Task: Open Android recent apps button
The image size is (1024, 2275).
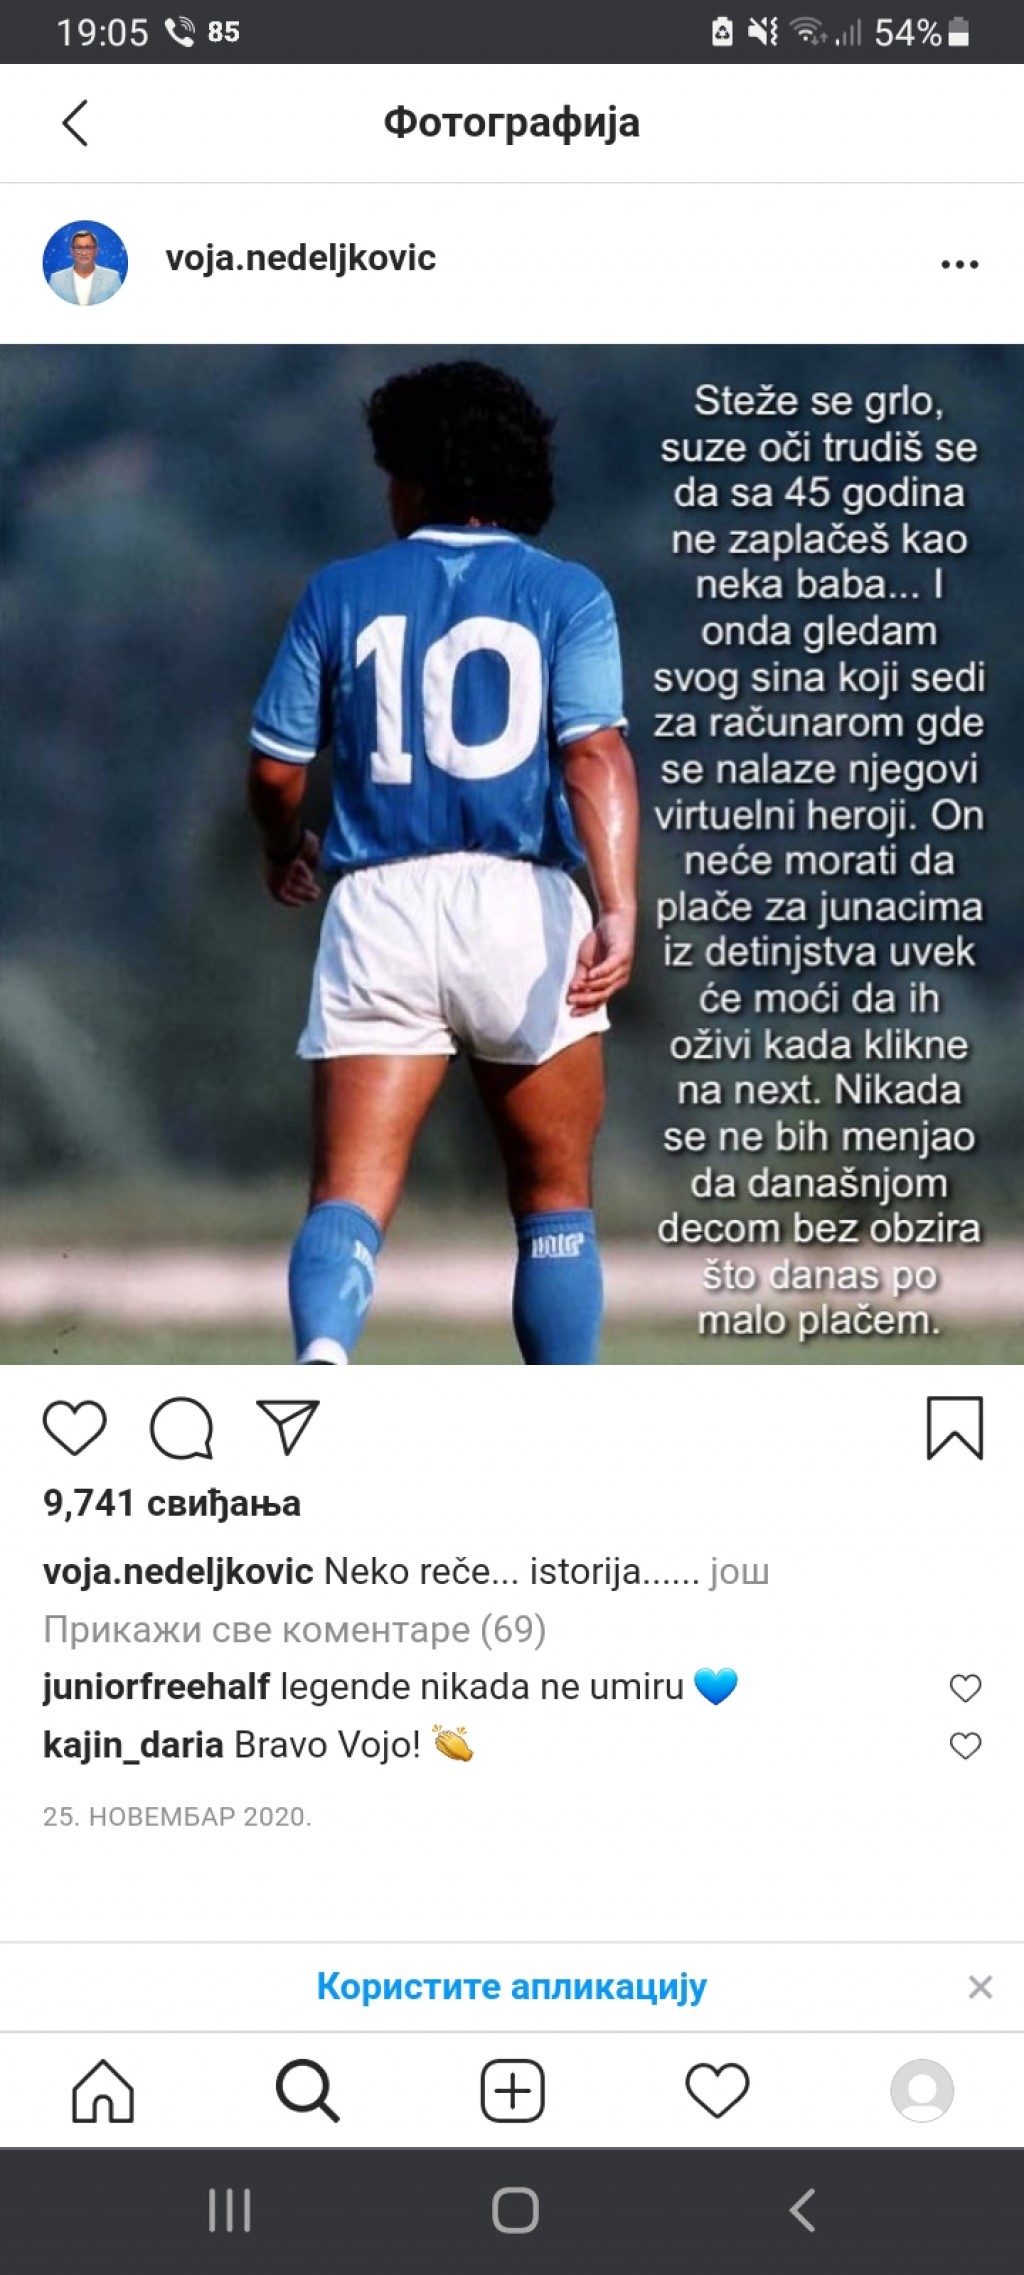Action: pos(229,2210)
